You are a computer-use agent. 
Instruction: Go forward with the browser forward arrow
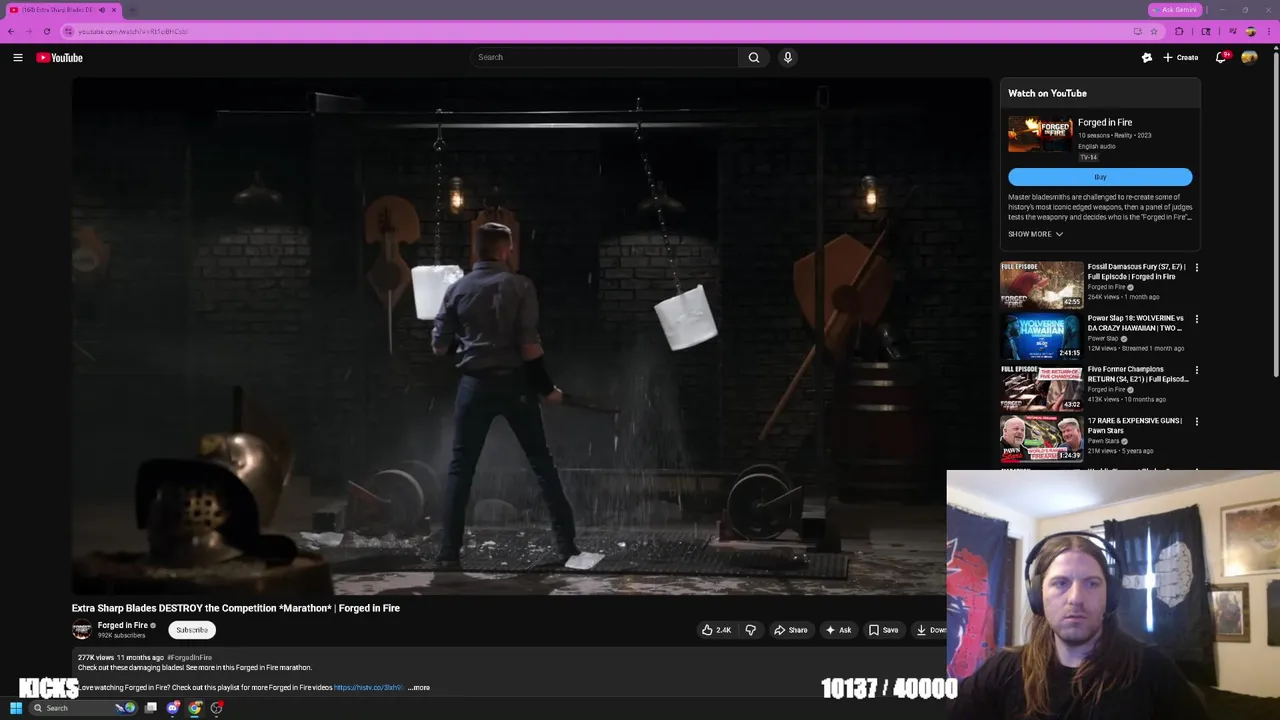coord(29,31)
